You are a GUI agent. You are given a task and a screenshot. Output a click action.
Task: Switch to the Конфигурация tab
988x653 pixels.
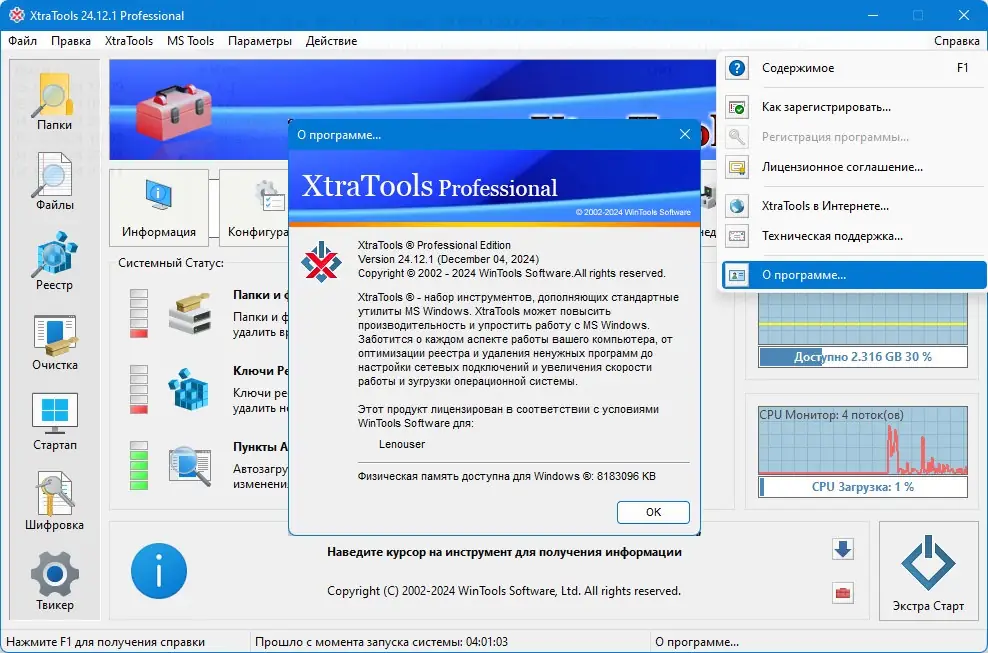[x=255, y=208]
